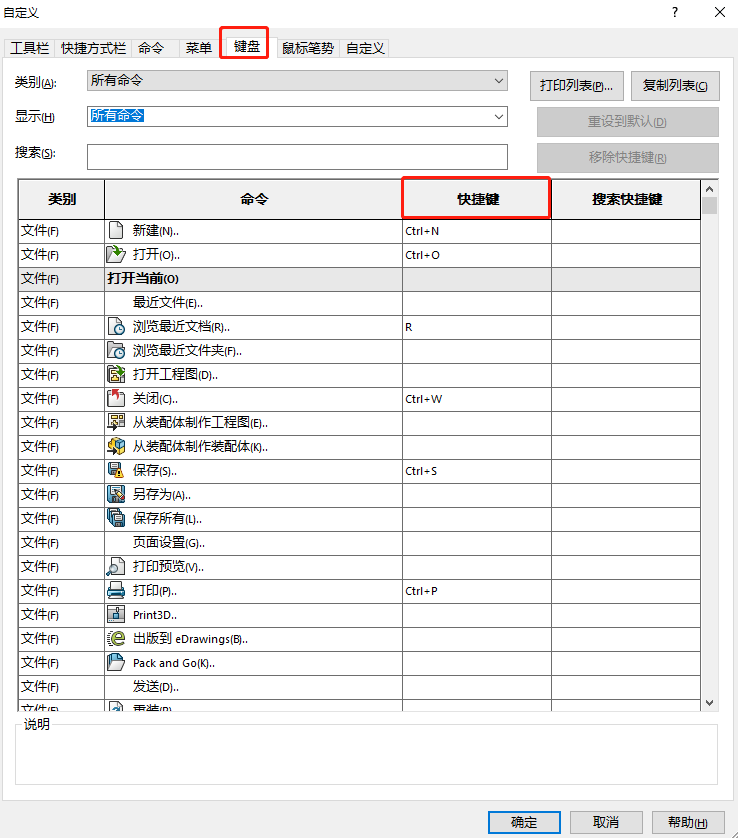Switch to the 工具栏 tab
The image size is (738, 838).
[30, 48]
